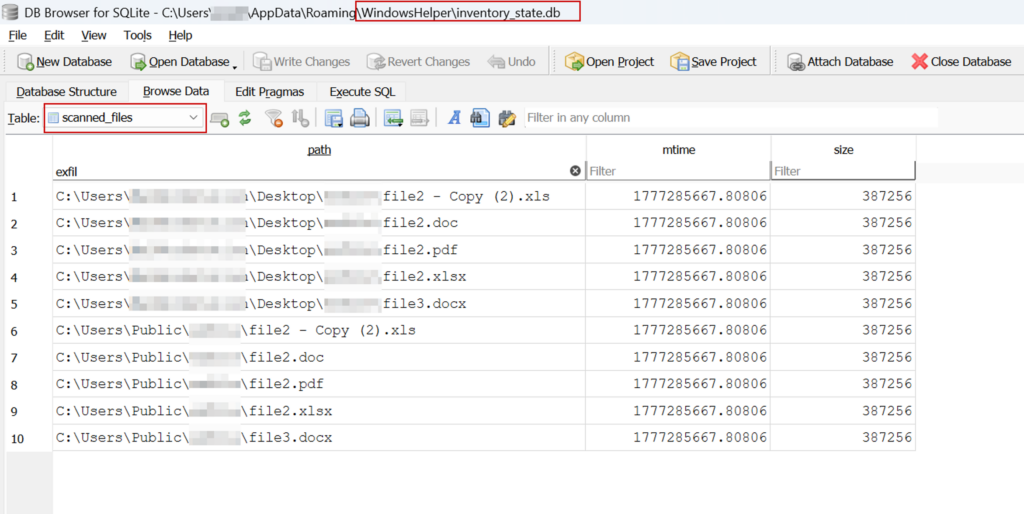Select the Browse Data tab
The image size is (1024, 514).
pyautogui.click(x=176, y=91)
